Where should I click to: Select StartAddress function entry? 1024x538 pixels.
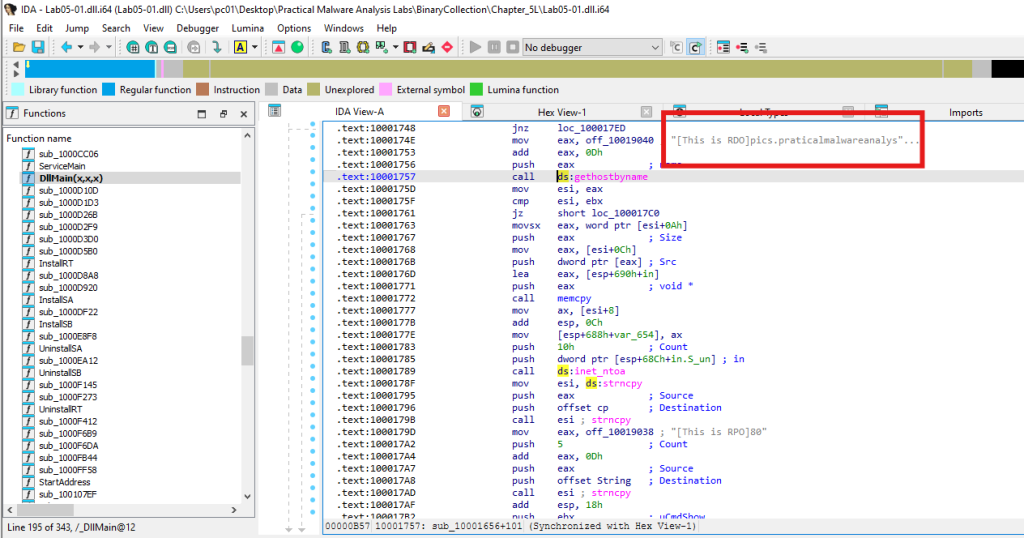click(x=65, y=482)
